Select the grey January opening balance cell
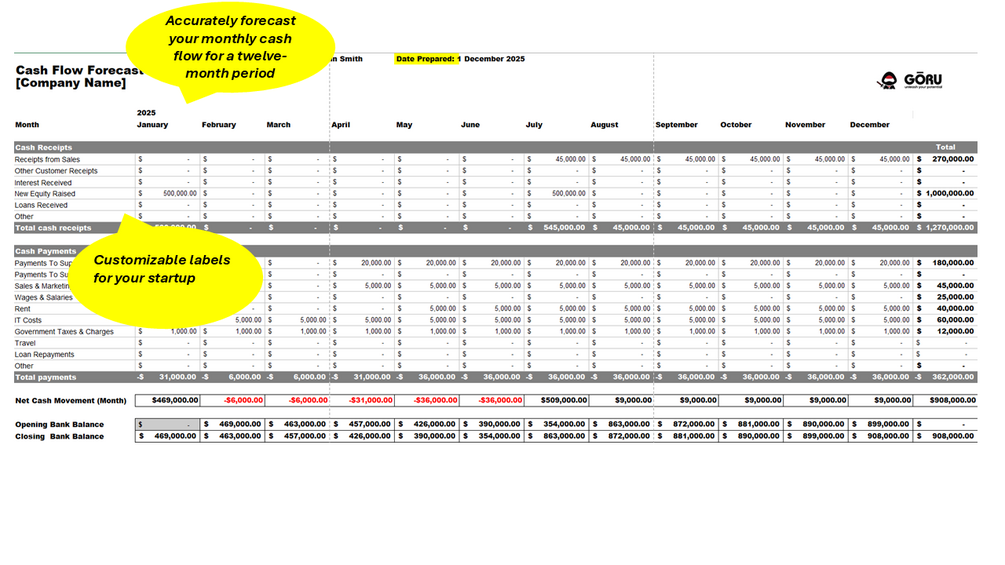The width and height of the screenshot is (1005, 565). pos(168,424)
